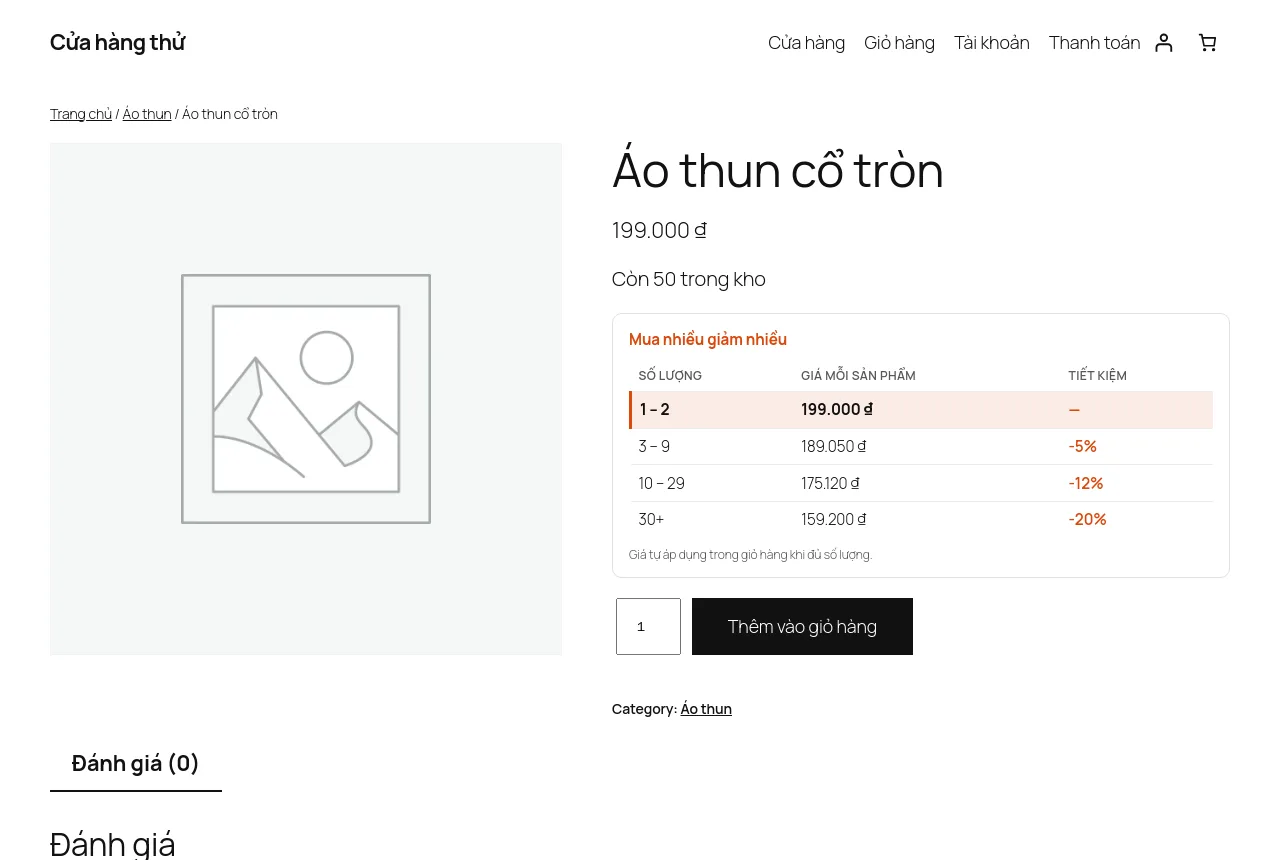This screenshot has width=1280, height=860.
Task: Select the 3 – 9 quantity tier row
Action: point(921,446)
